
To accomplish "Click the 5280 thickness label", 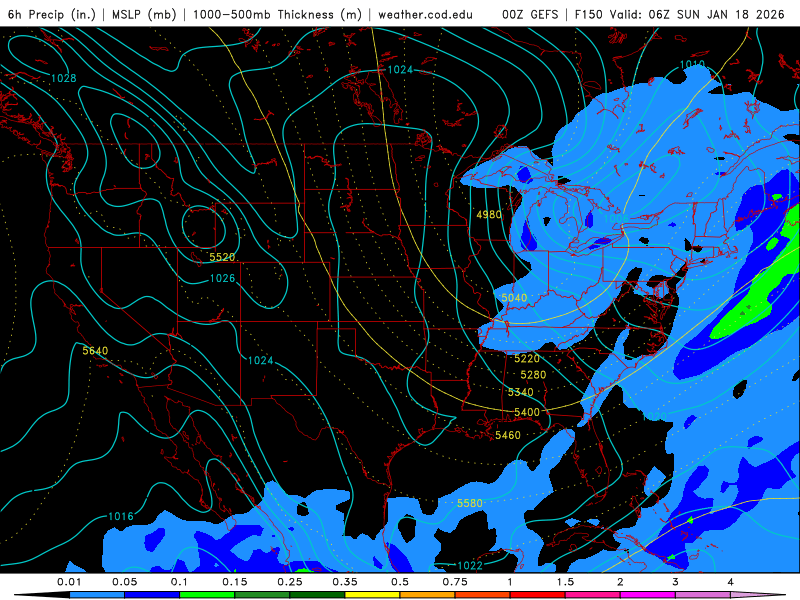I will [x=533, y=375].
